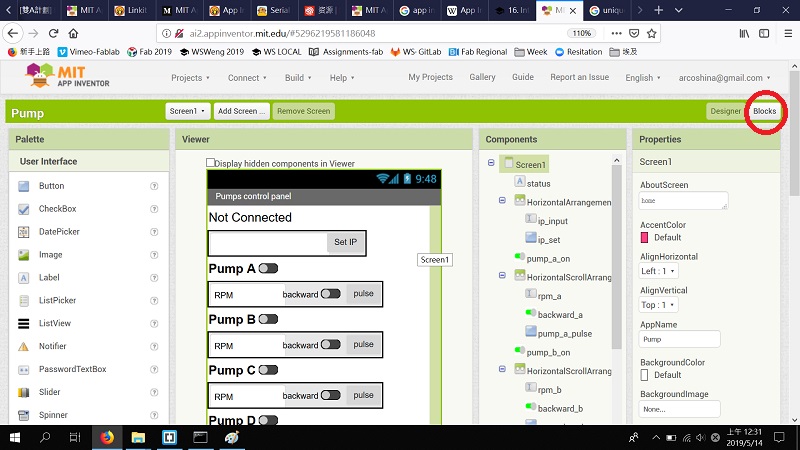The image size is (800, 450).
Task: Pick the BackgroundColor swatch
Action: click(644, 375)
